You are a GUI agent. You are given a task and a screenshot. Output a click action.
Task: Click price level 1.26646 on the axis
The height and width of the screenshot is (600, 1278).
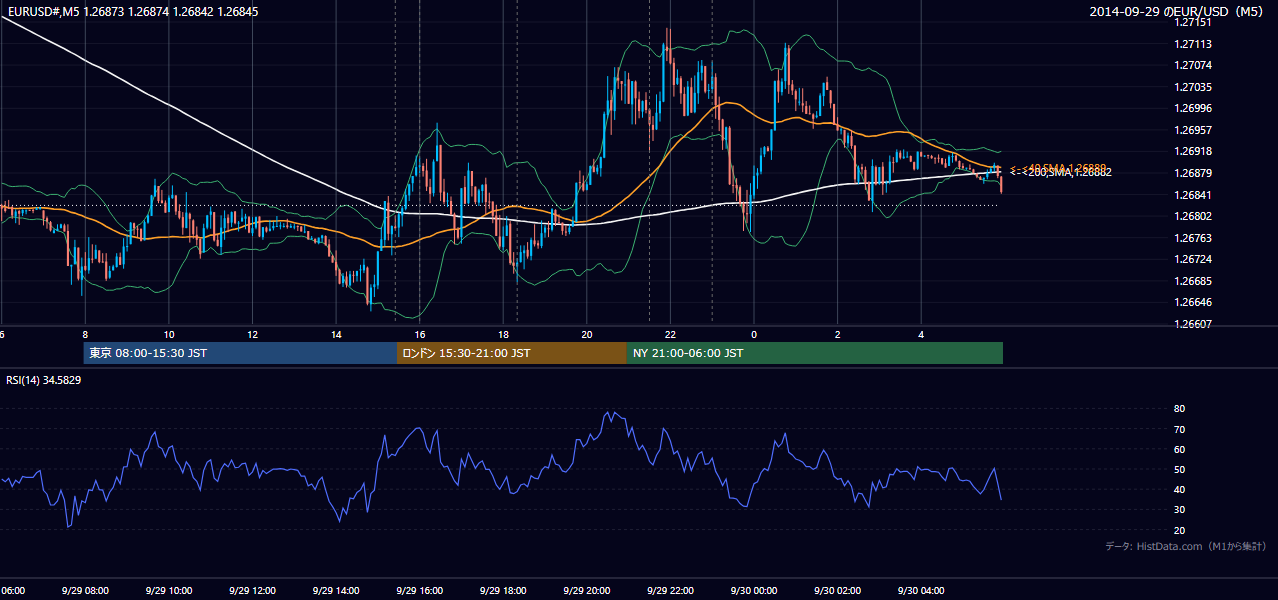pyautogui.click(x=1193, y=302)
